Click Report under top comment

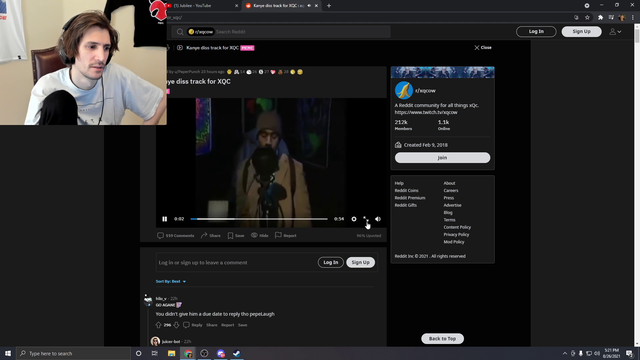(x=228, y=325)
